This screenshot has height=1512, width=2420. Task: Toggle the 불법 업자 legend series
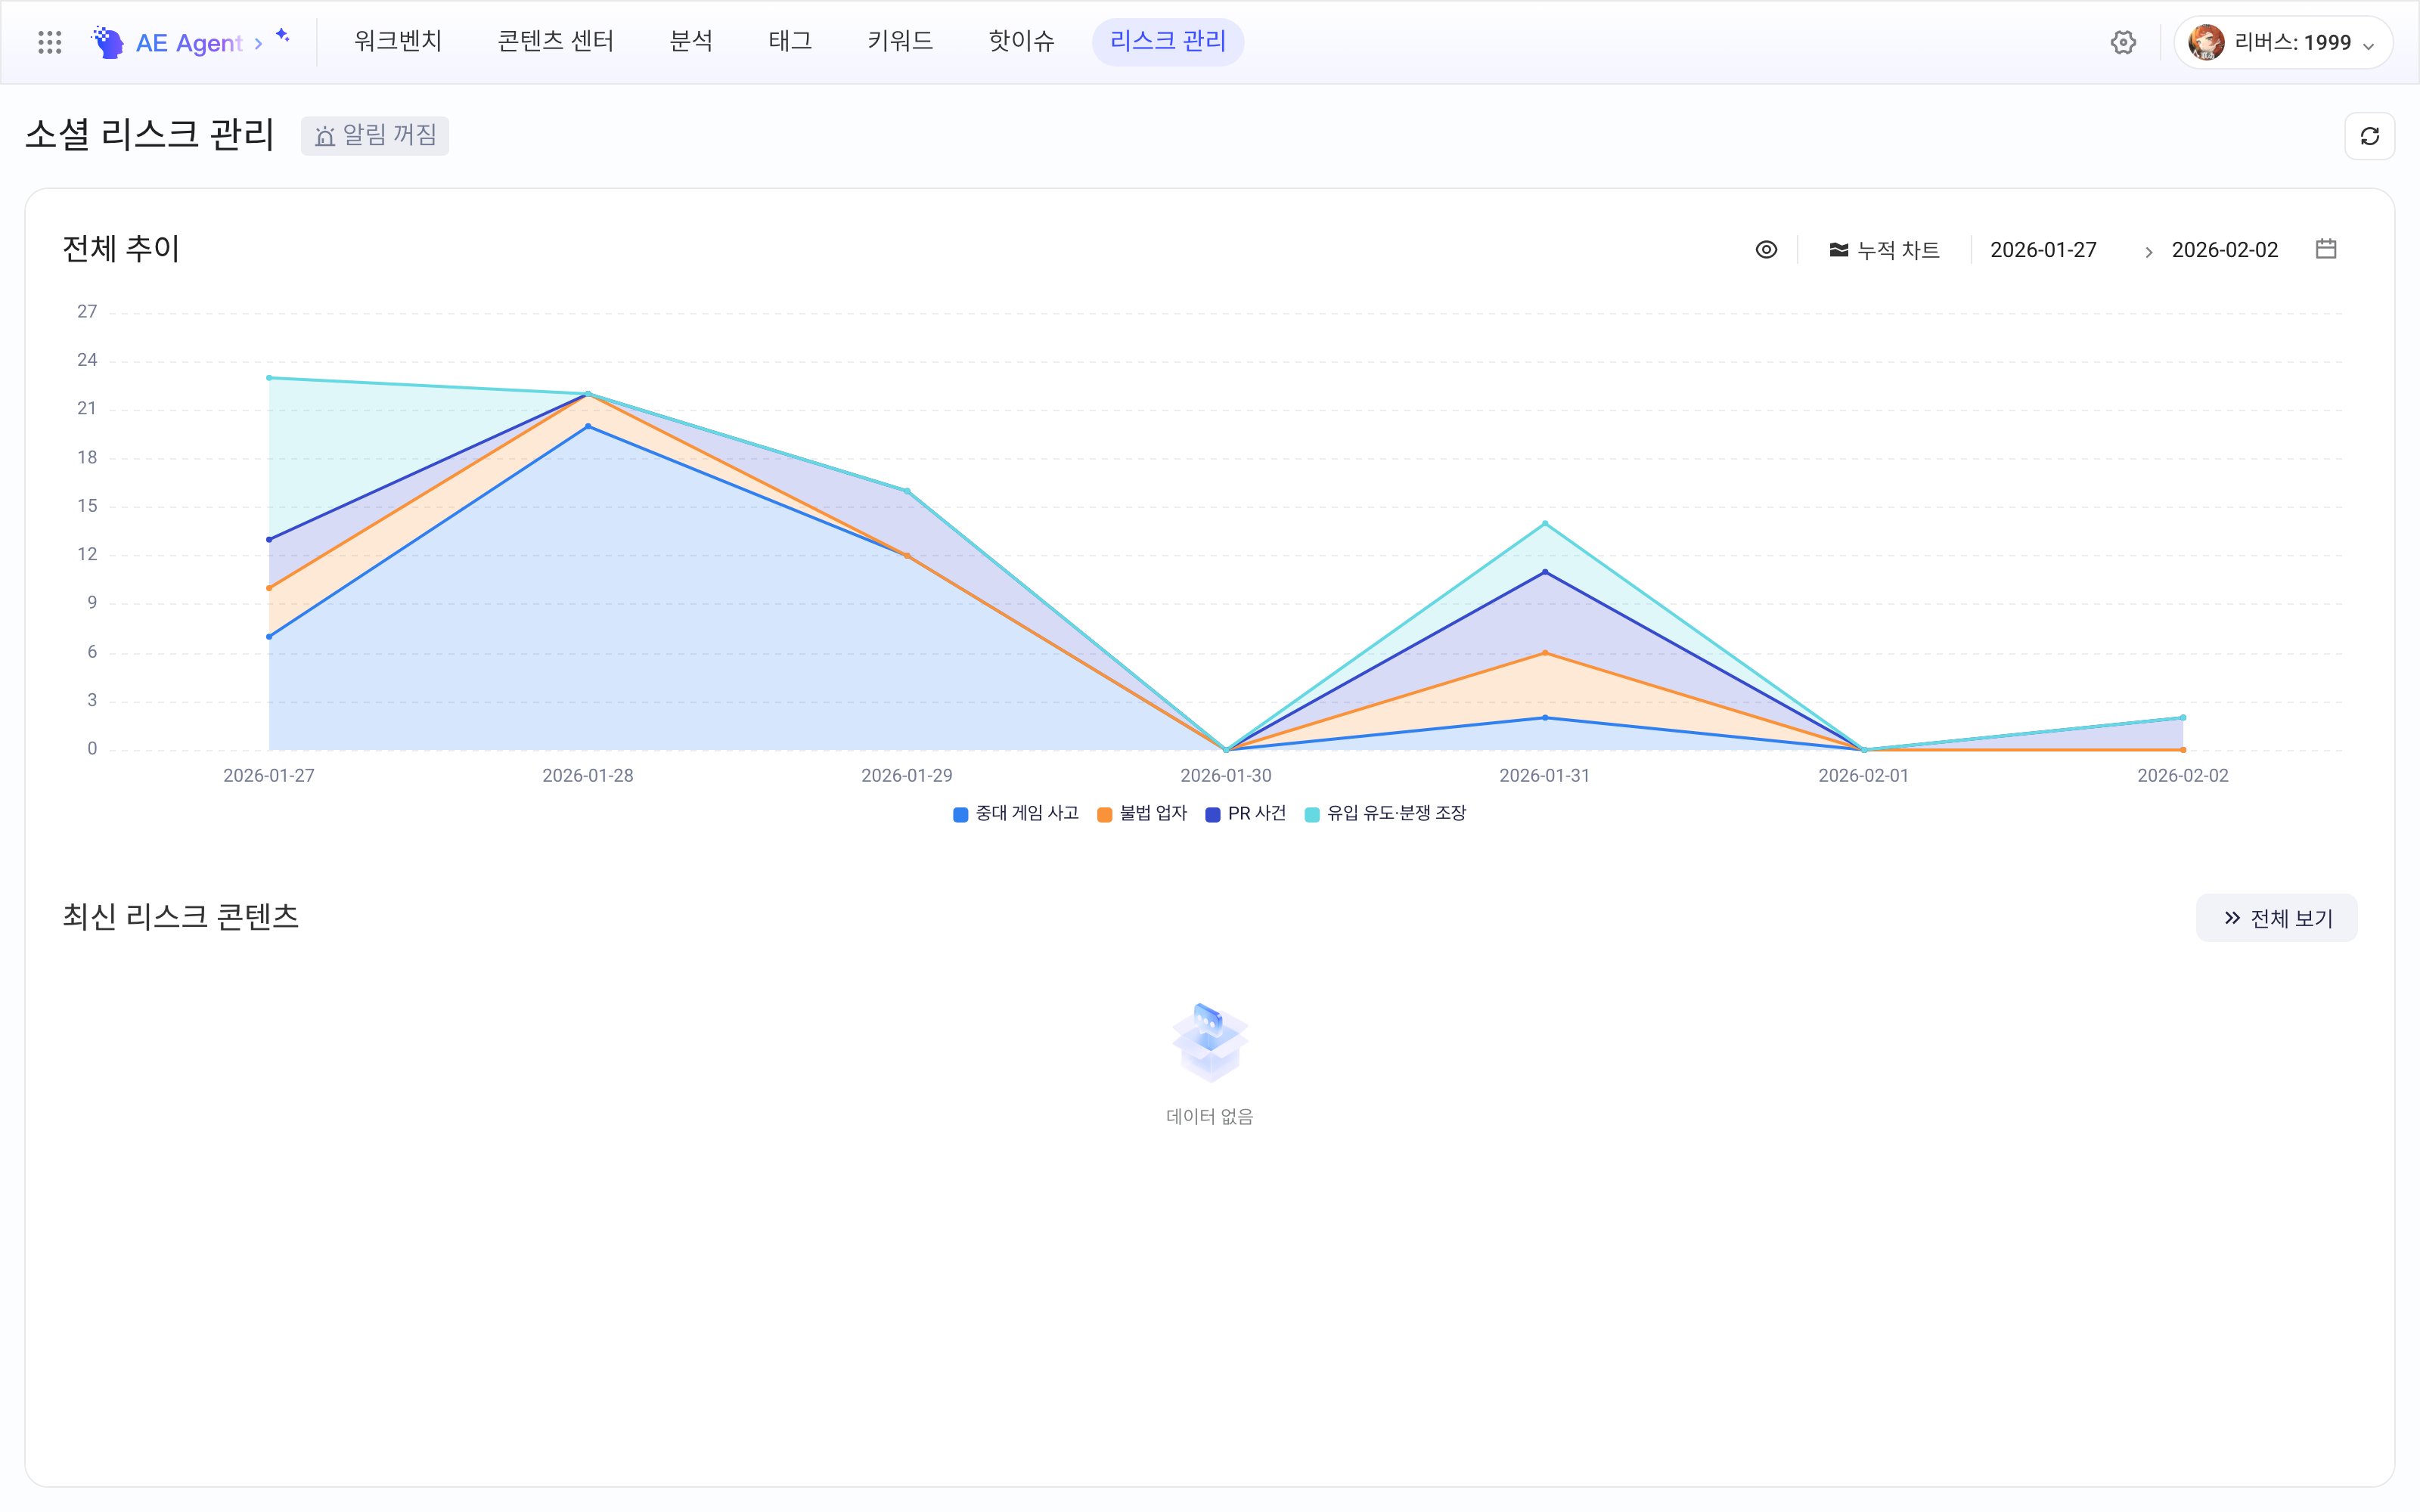coord(1142,813)
